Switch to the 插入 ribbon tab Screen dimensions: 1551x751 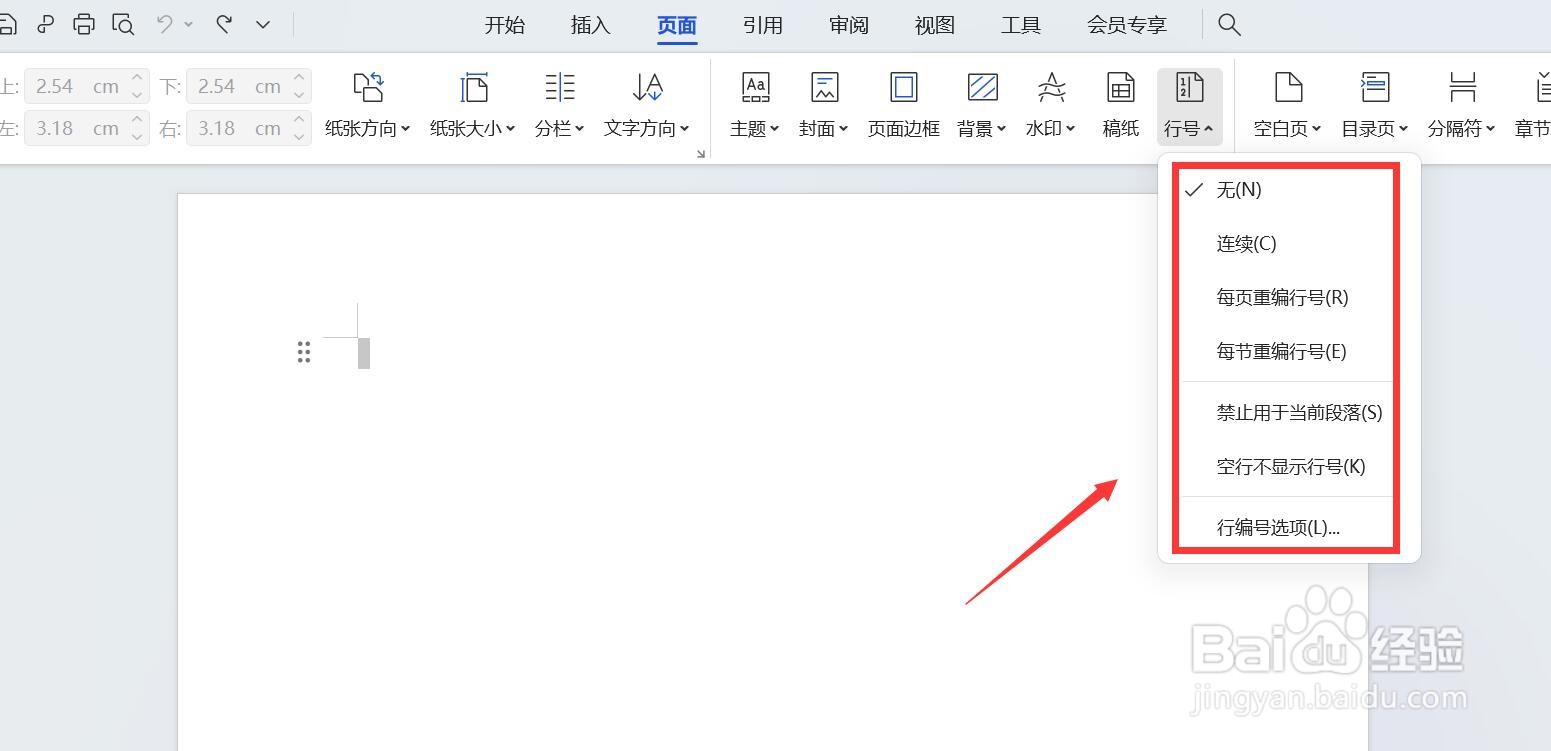pos(590,25)
